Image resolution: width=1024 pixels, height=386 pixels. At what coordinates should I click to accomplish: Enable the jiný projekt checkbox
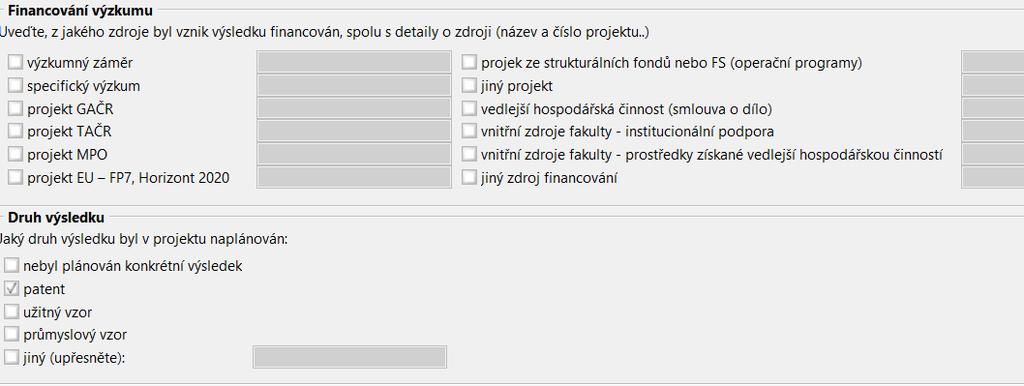tap(469, 86)
